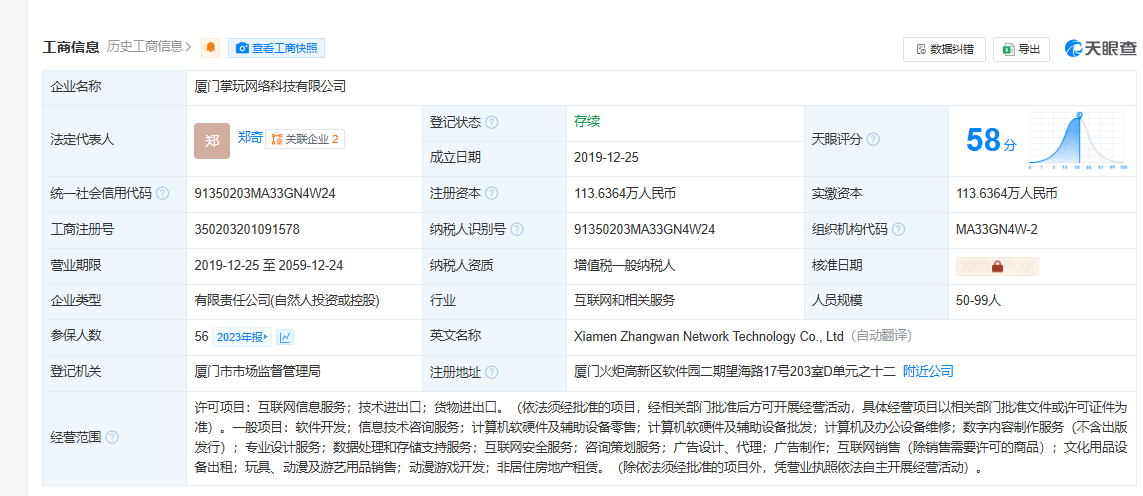Open the 2023年报 dropdown
The width and height of the screenshot is (1143, 496).
pos(242,337)
